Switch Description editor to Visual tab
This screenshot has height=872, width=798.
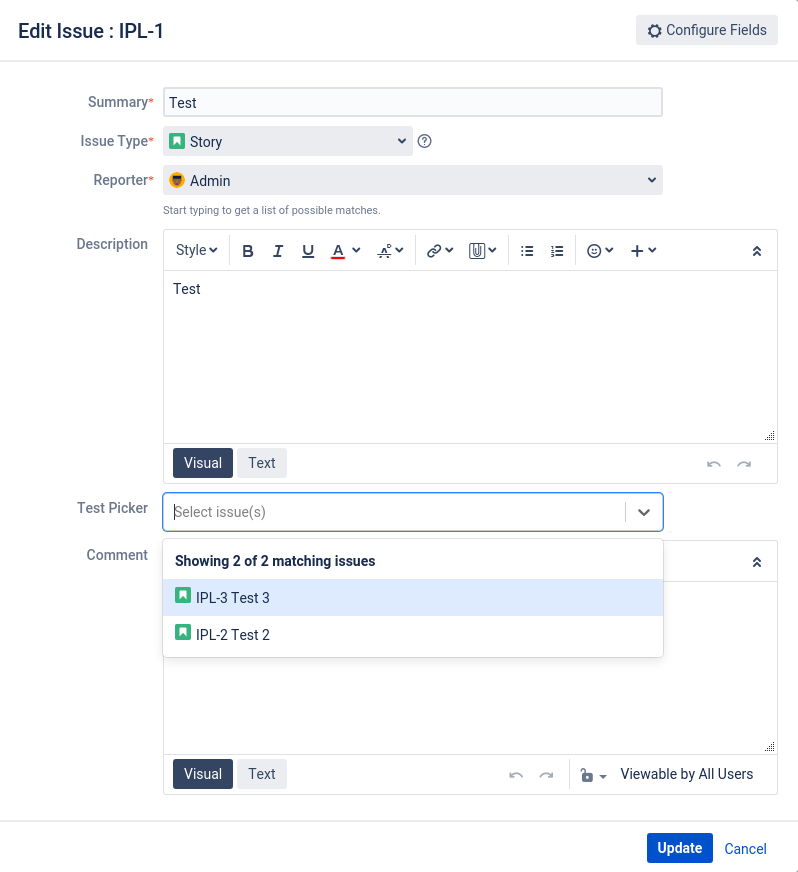click(203, 463)
